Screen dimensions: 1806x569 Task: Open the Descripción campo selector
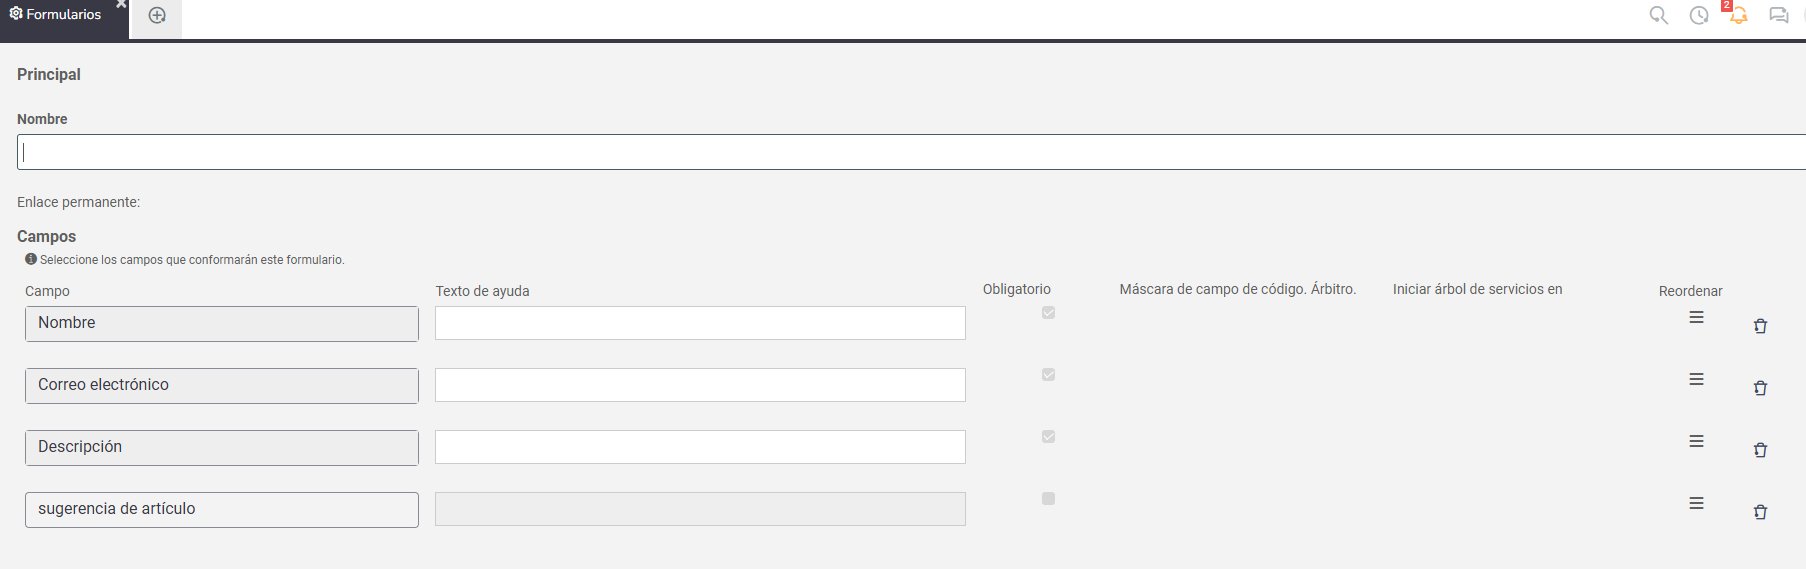tap(222, 448)
